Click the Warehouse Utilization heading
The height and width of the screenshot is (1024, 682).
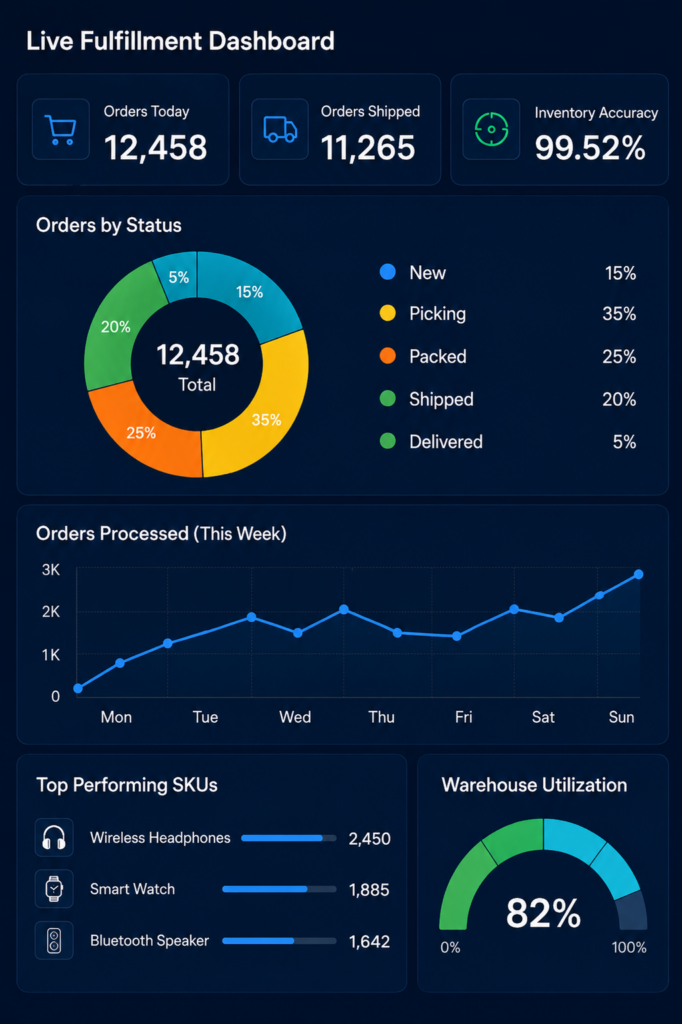coord(534,785)
